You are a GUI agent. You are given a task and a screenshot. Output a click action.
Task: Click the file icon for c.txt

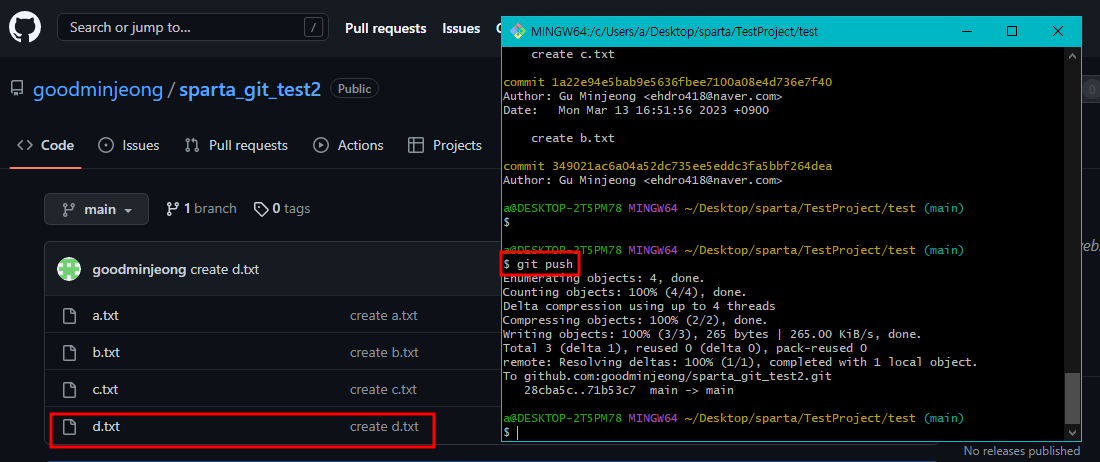[69, 389]
